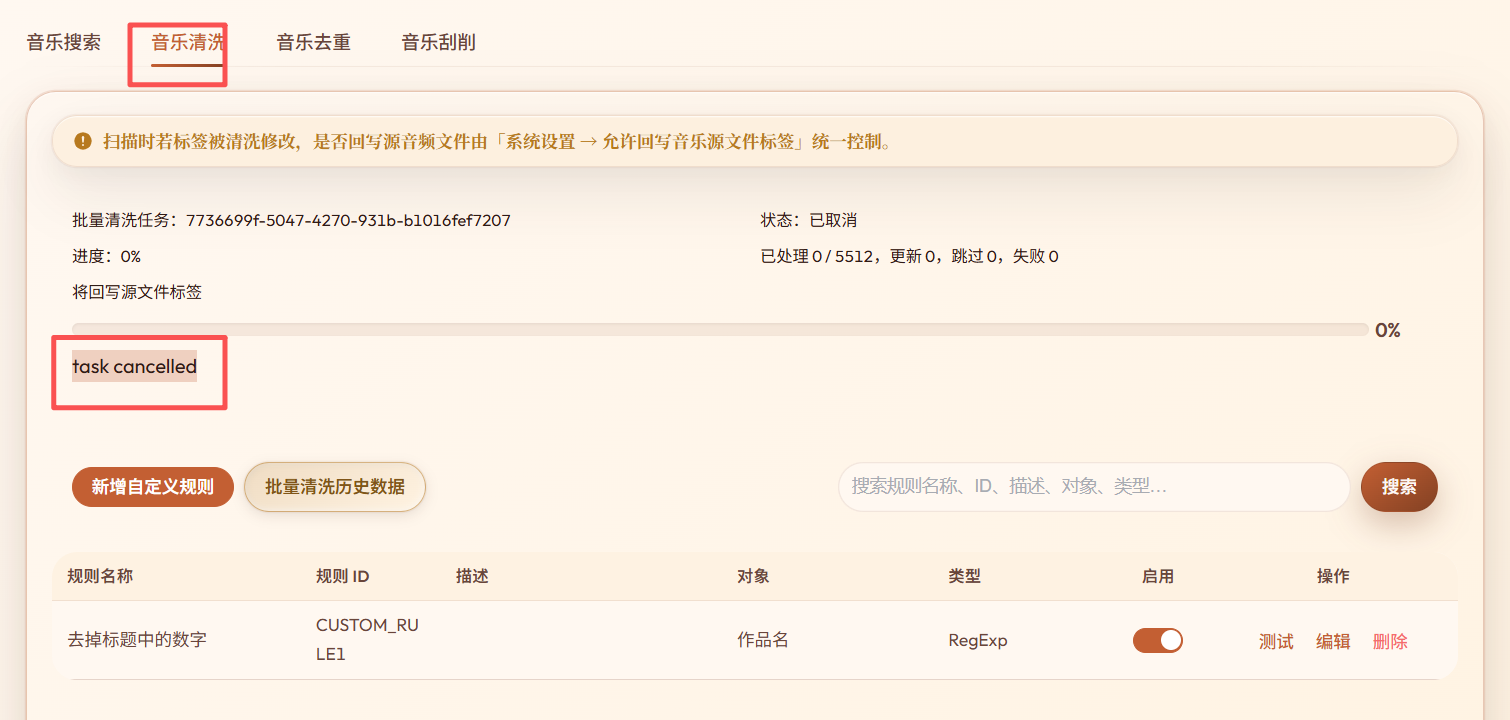Screen dimensions: 1510x720
Task: Delete the CUSTOM_RULE1 rule via 删除
Action: (1390, 641)
